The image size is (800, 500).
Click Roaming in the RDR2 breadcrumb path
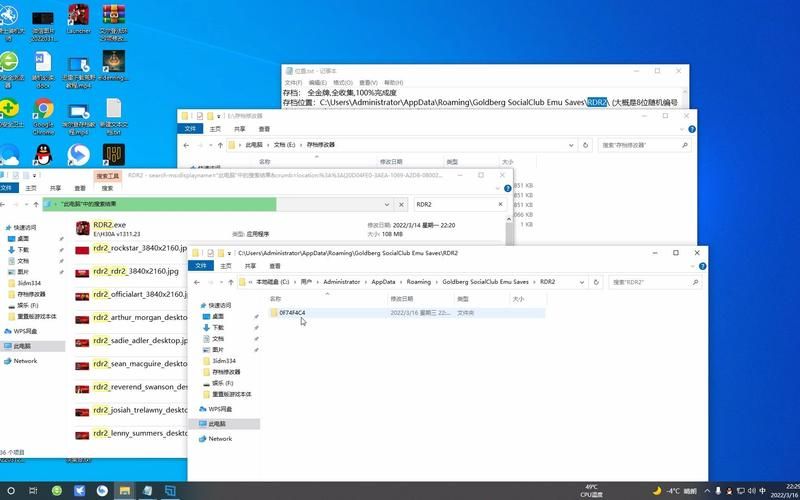[x=418, y=282]
